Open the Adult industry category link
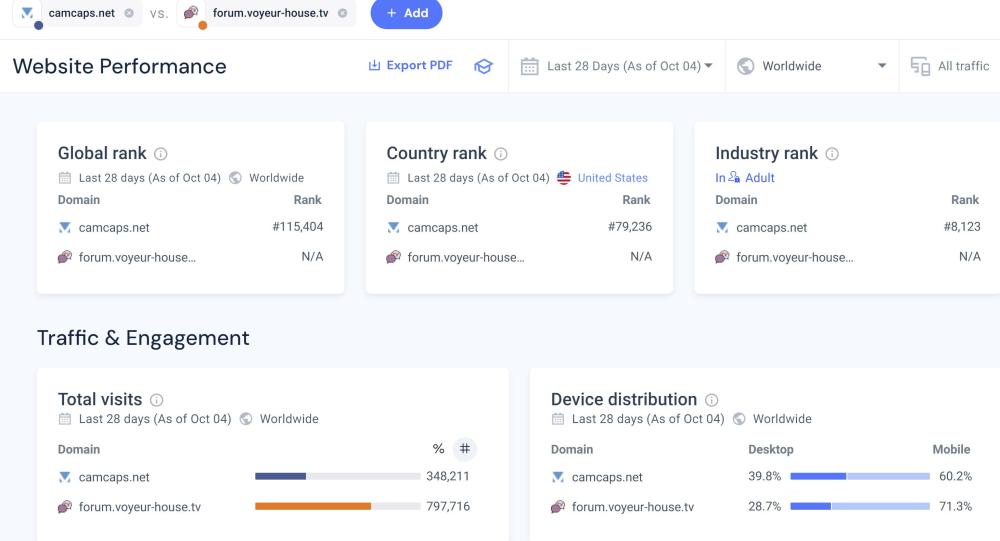 point(759,178)
